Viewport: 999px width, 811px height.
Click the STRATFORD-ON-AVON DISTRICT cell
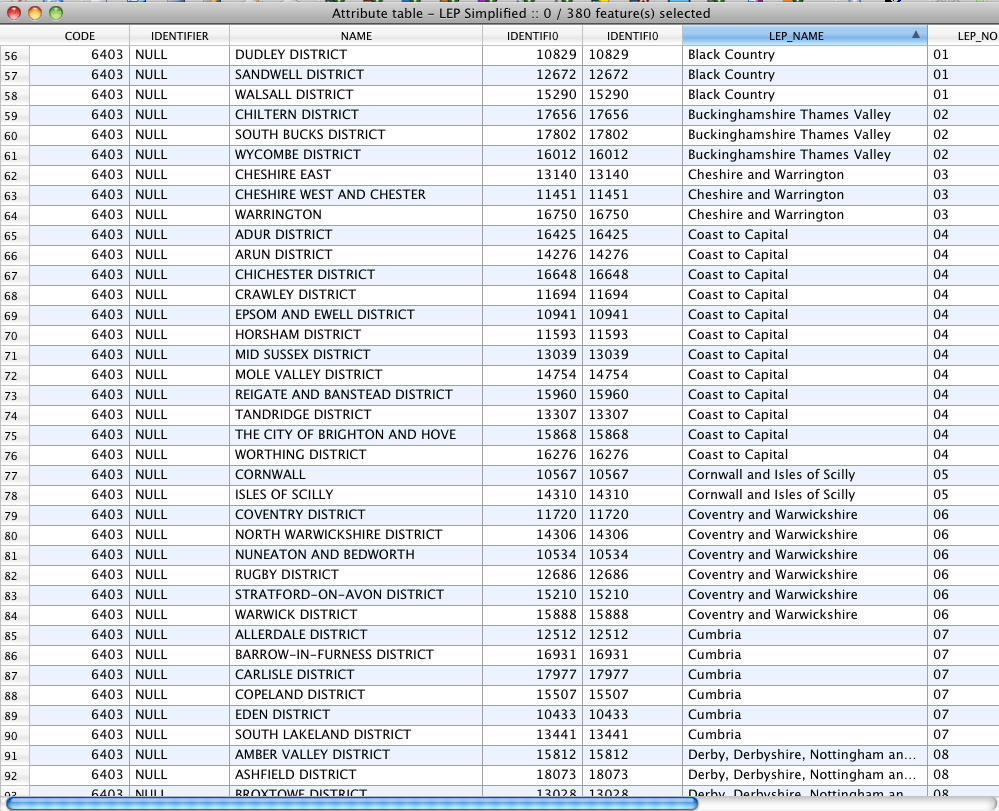pyautogui.click(x=339, y=595)
